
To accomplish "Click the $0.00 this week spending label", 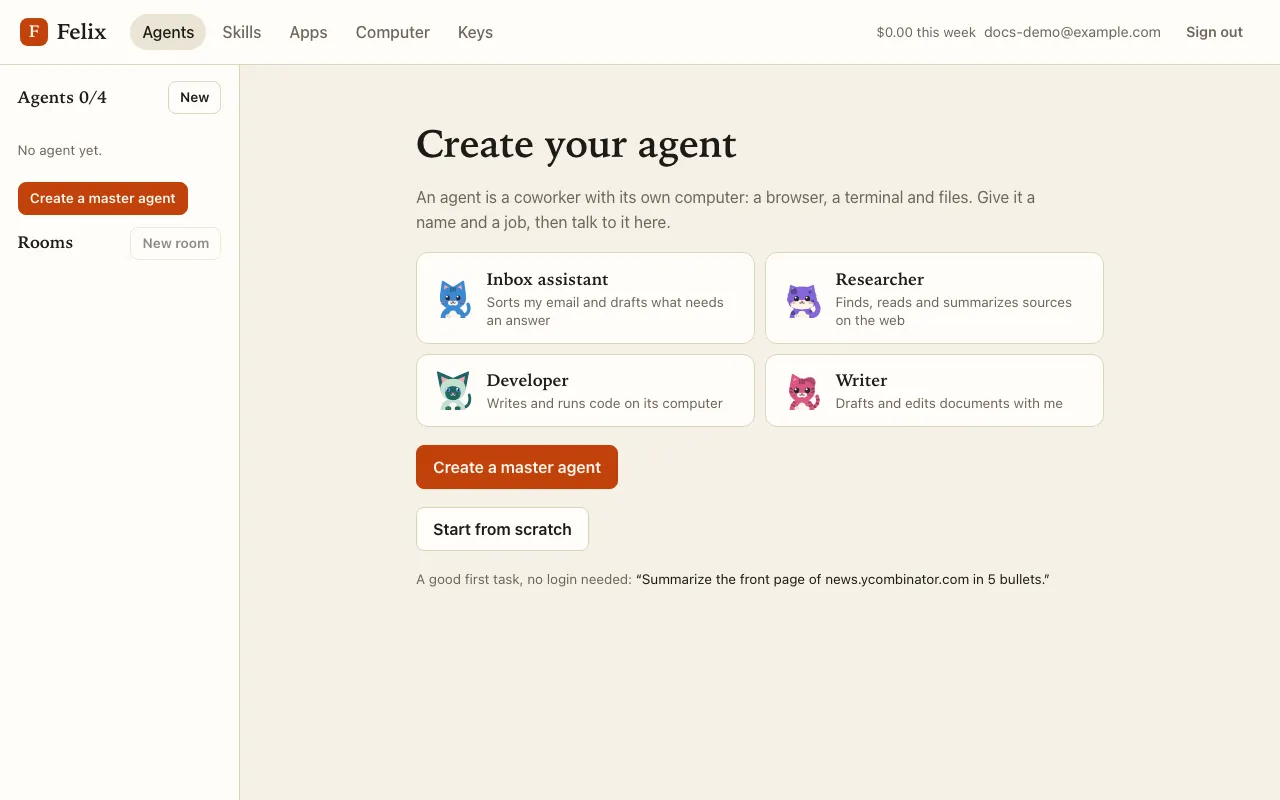I will click(x=926, y=32).
